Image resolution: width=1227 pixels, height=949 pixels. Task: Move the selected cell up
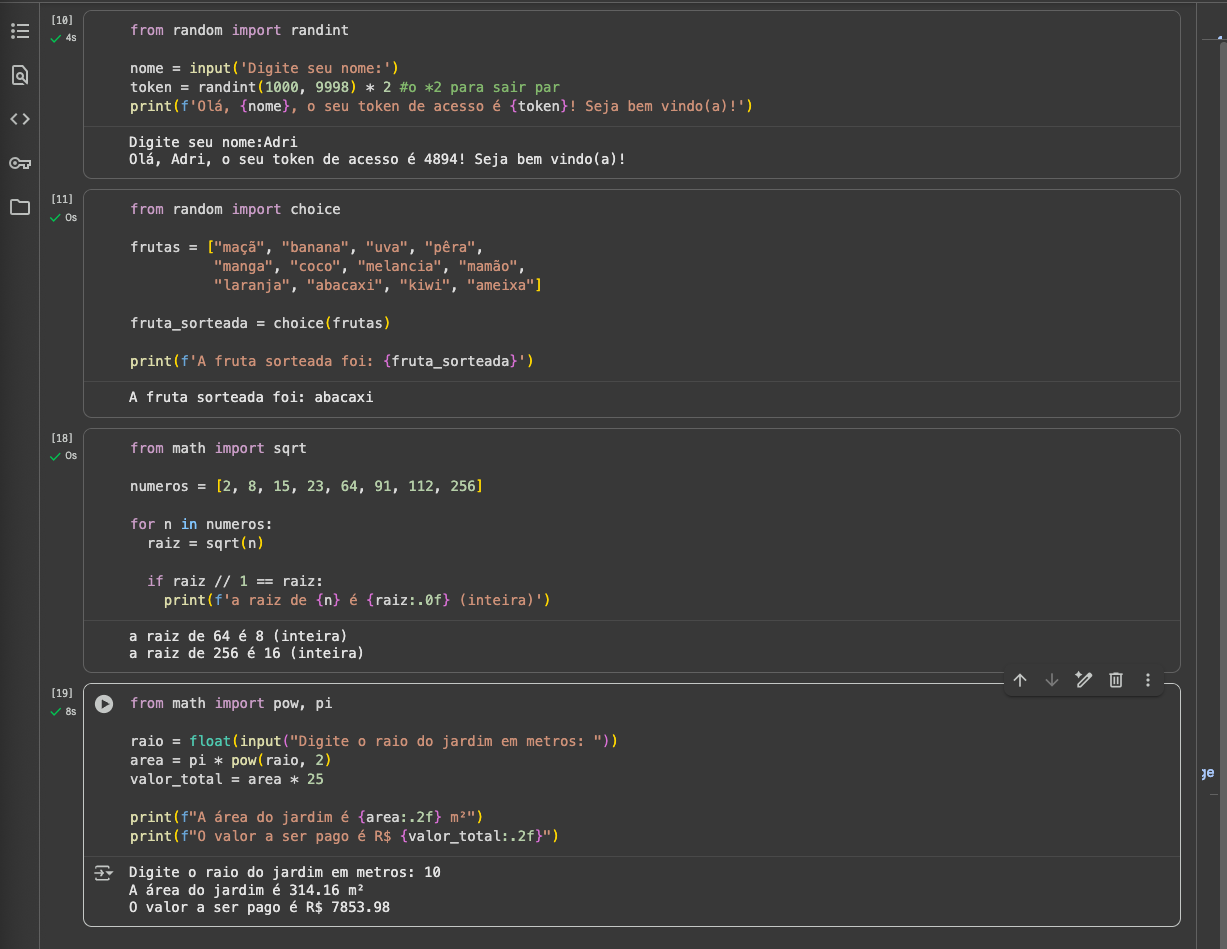click(x=1020, y=680)
